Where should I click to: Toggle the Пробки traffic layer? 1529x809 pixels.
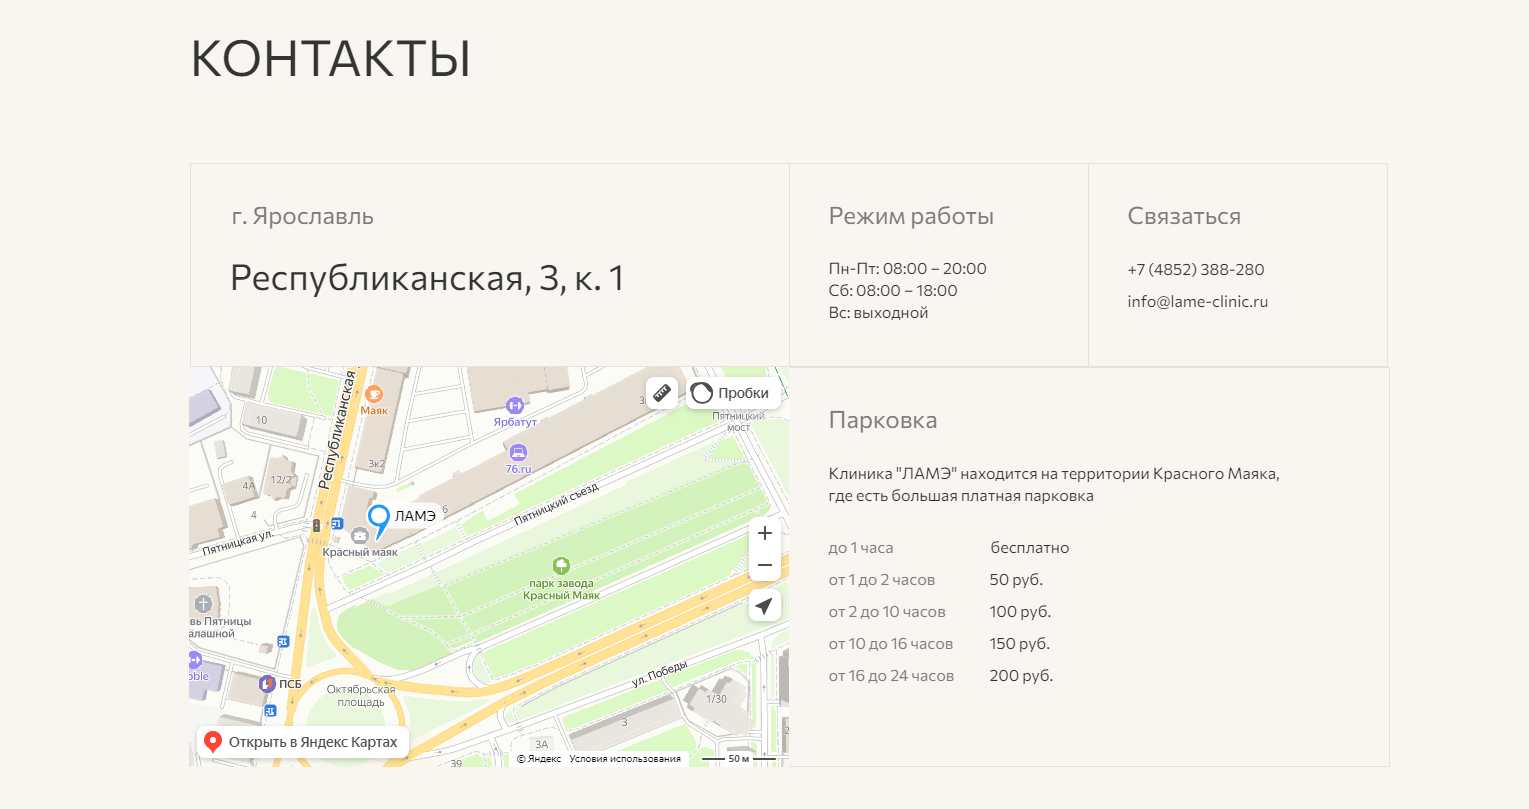732,393
